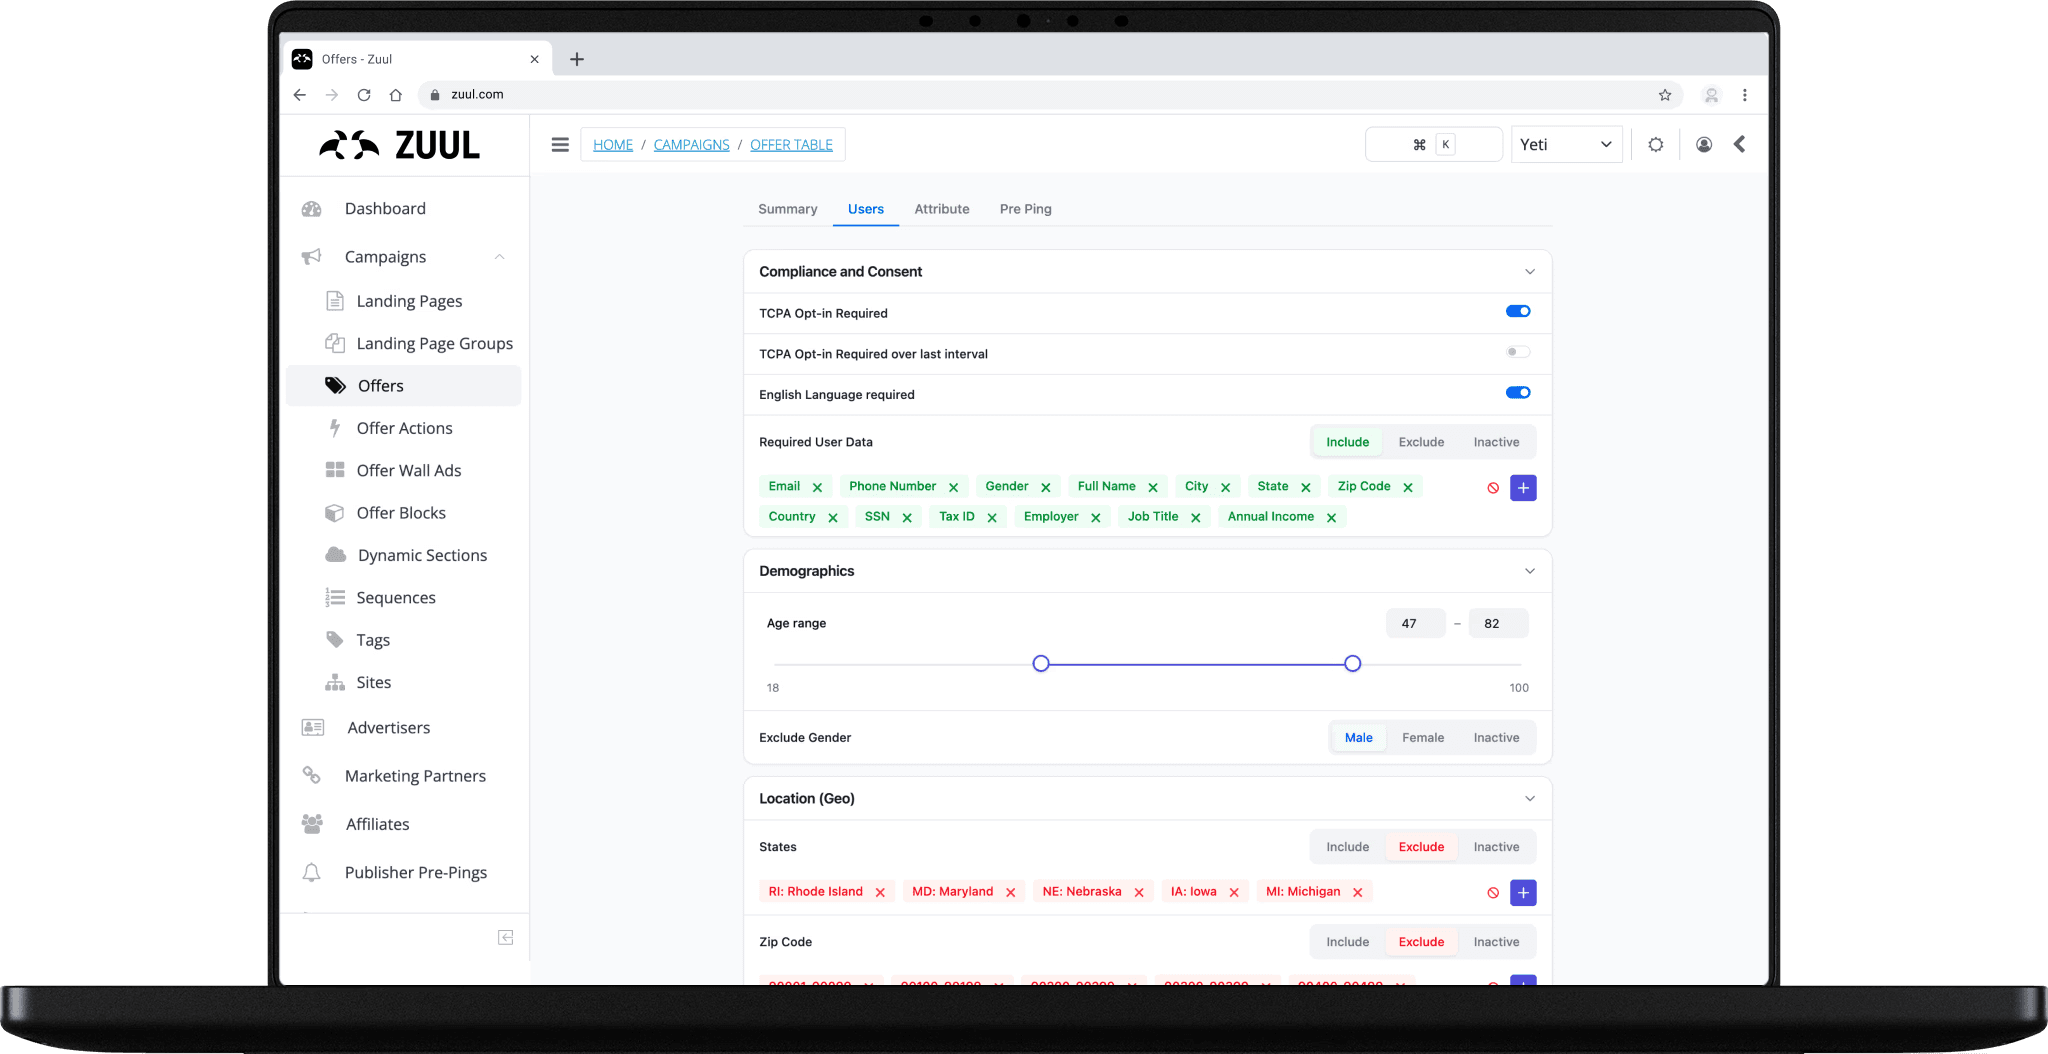Collapse the sidebar with the bottom arrow icon
Viewport: 2048px width, 1054px height.
(x=506, y=937)
